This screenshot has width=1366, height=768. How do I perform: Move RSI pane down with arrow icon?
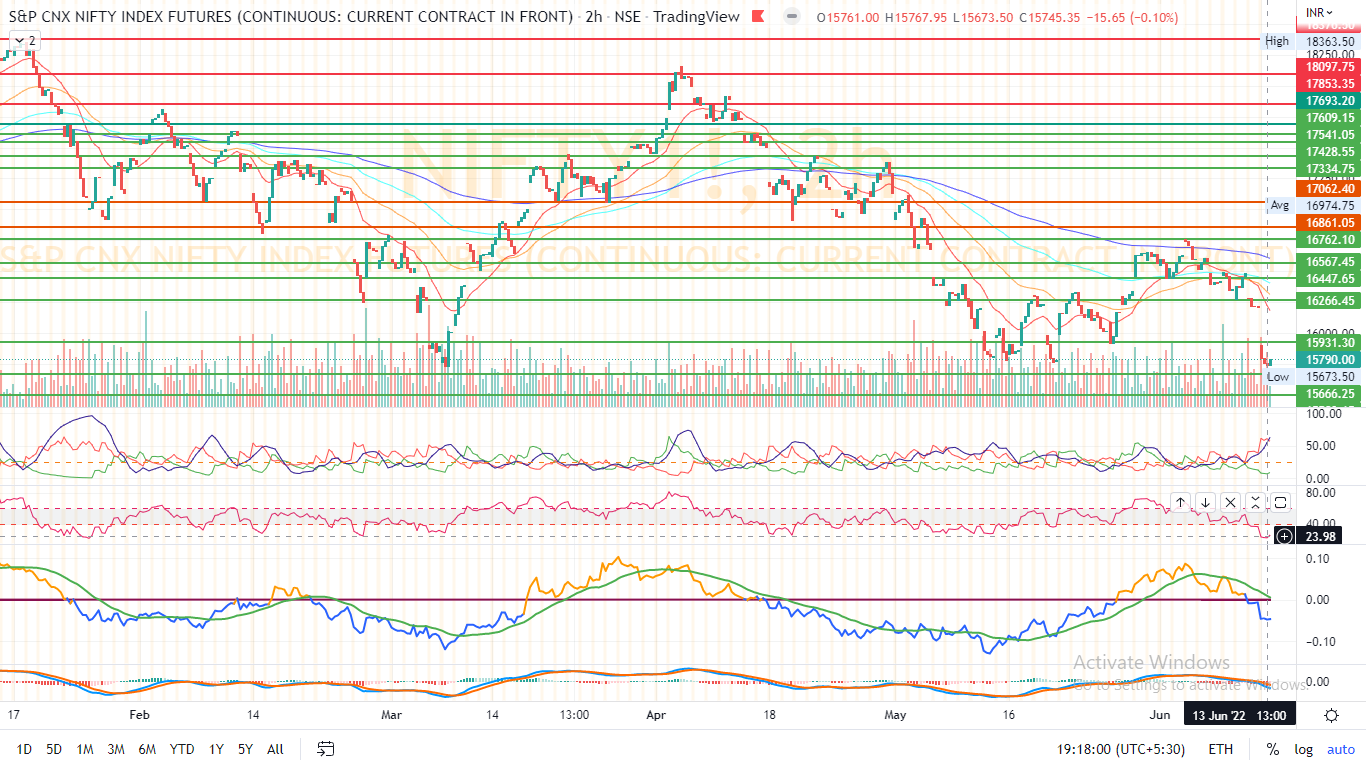point(1205,502)
